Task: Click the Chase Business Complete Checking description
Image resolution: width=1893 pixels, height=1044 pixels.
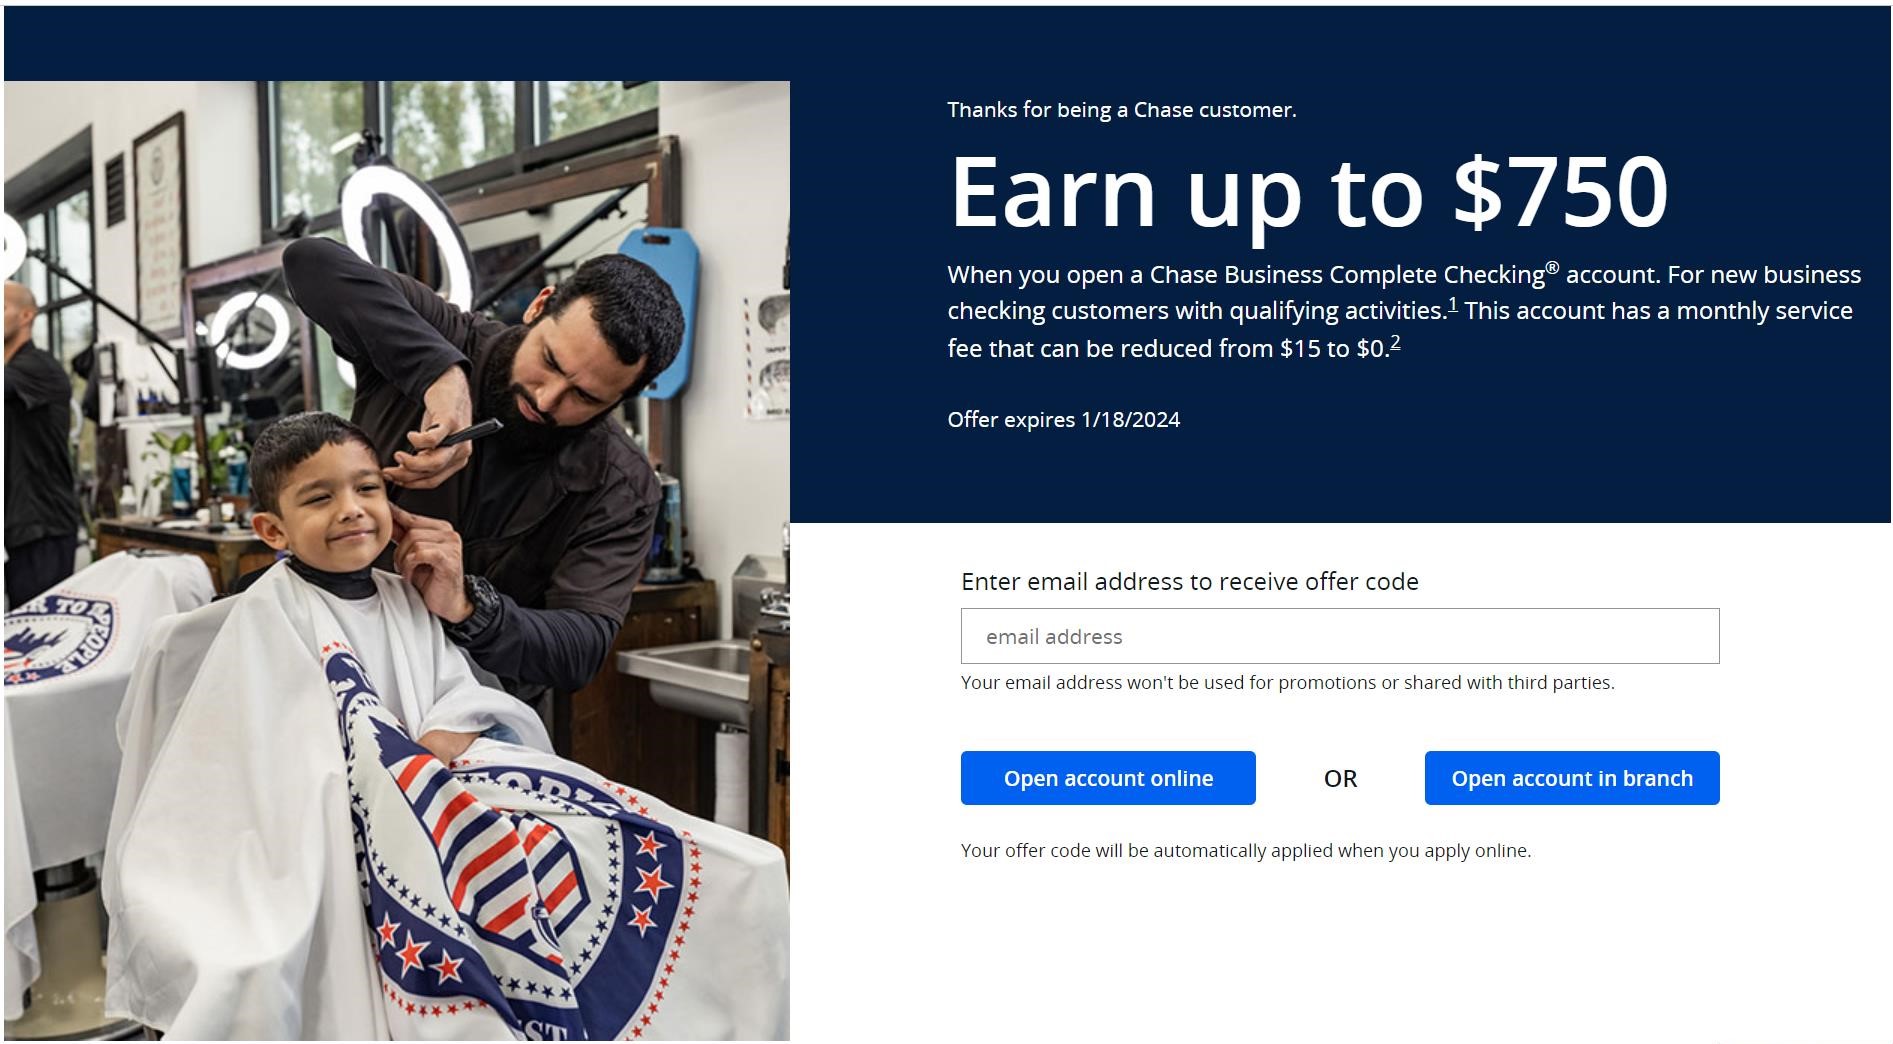Action: click(1404, 311)
